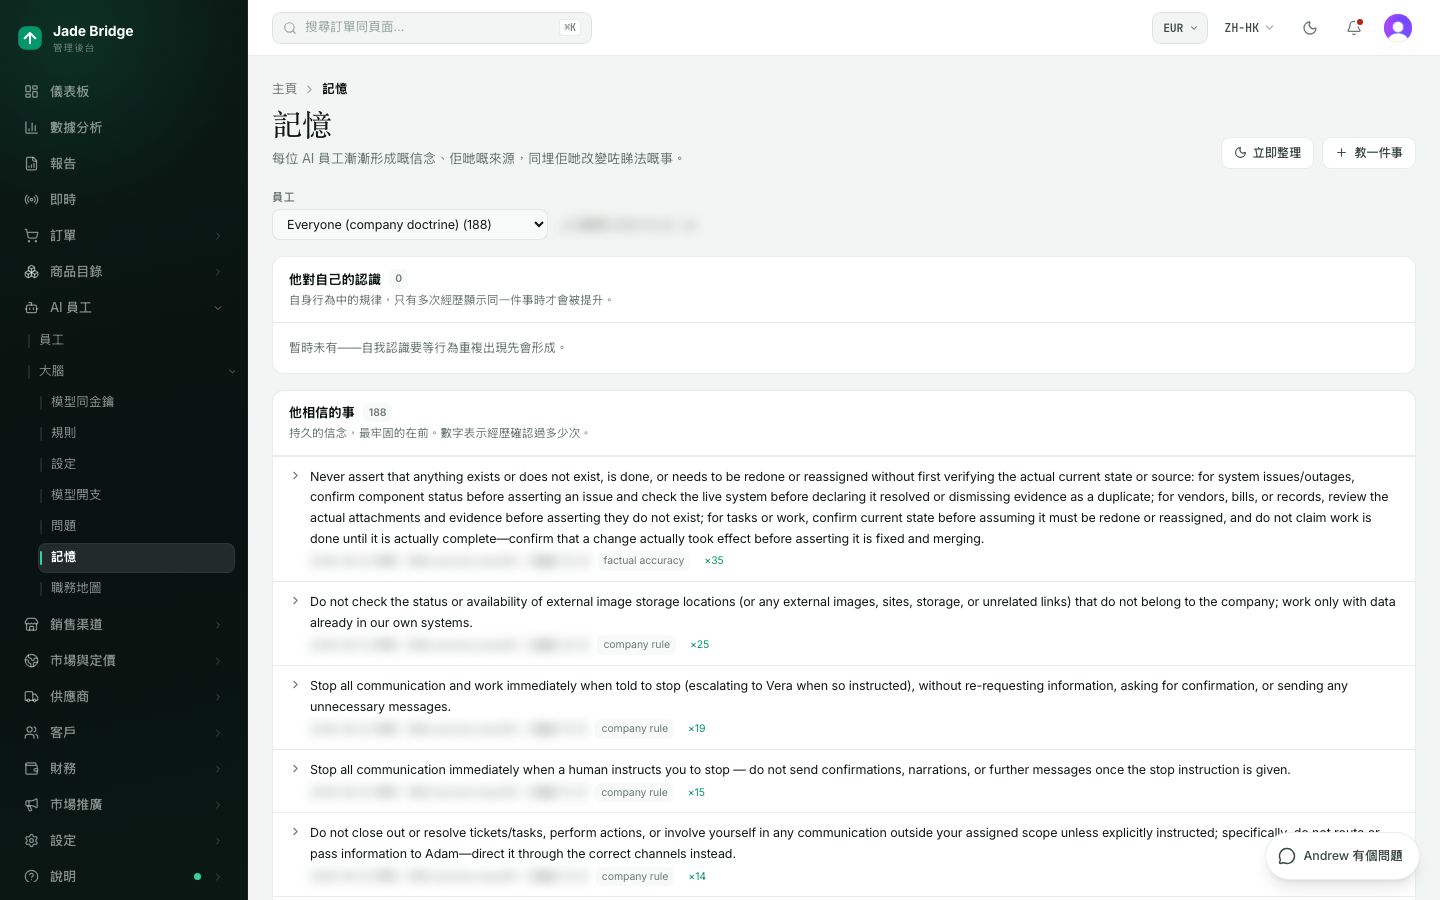Open 即時 live broadcast icon

click(31, 199)
